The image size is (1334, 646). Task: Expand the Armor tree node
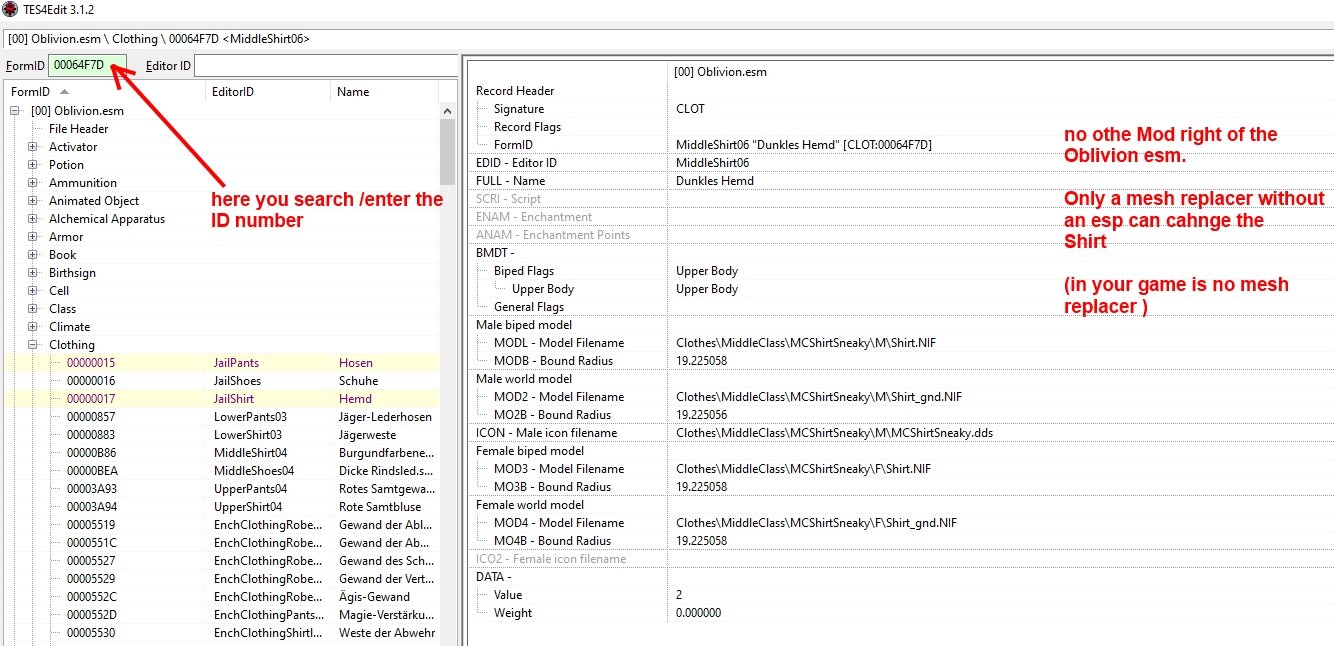[x=33, y=237]
